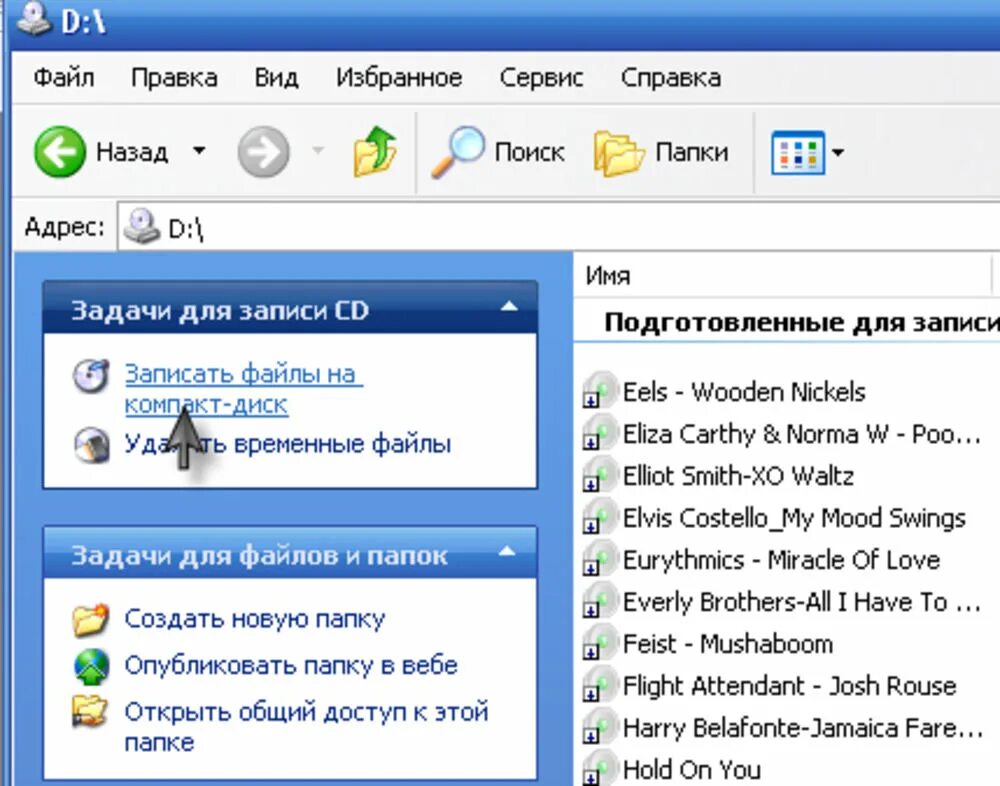Screen dimensions: 1000x786
Task: Open the Правка menu
Action: pos(174,78)
